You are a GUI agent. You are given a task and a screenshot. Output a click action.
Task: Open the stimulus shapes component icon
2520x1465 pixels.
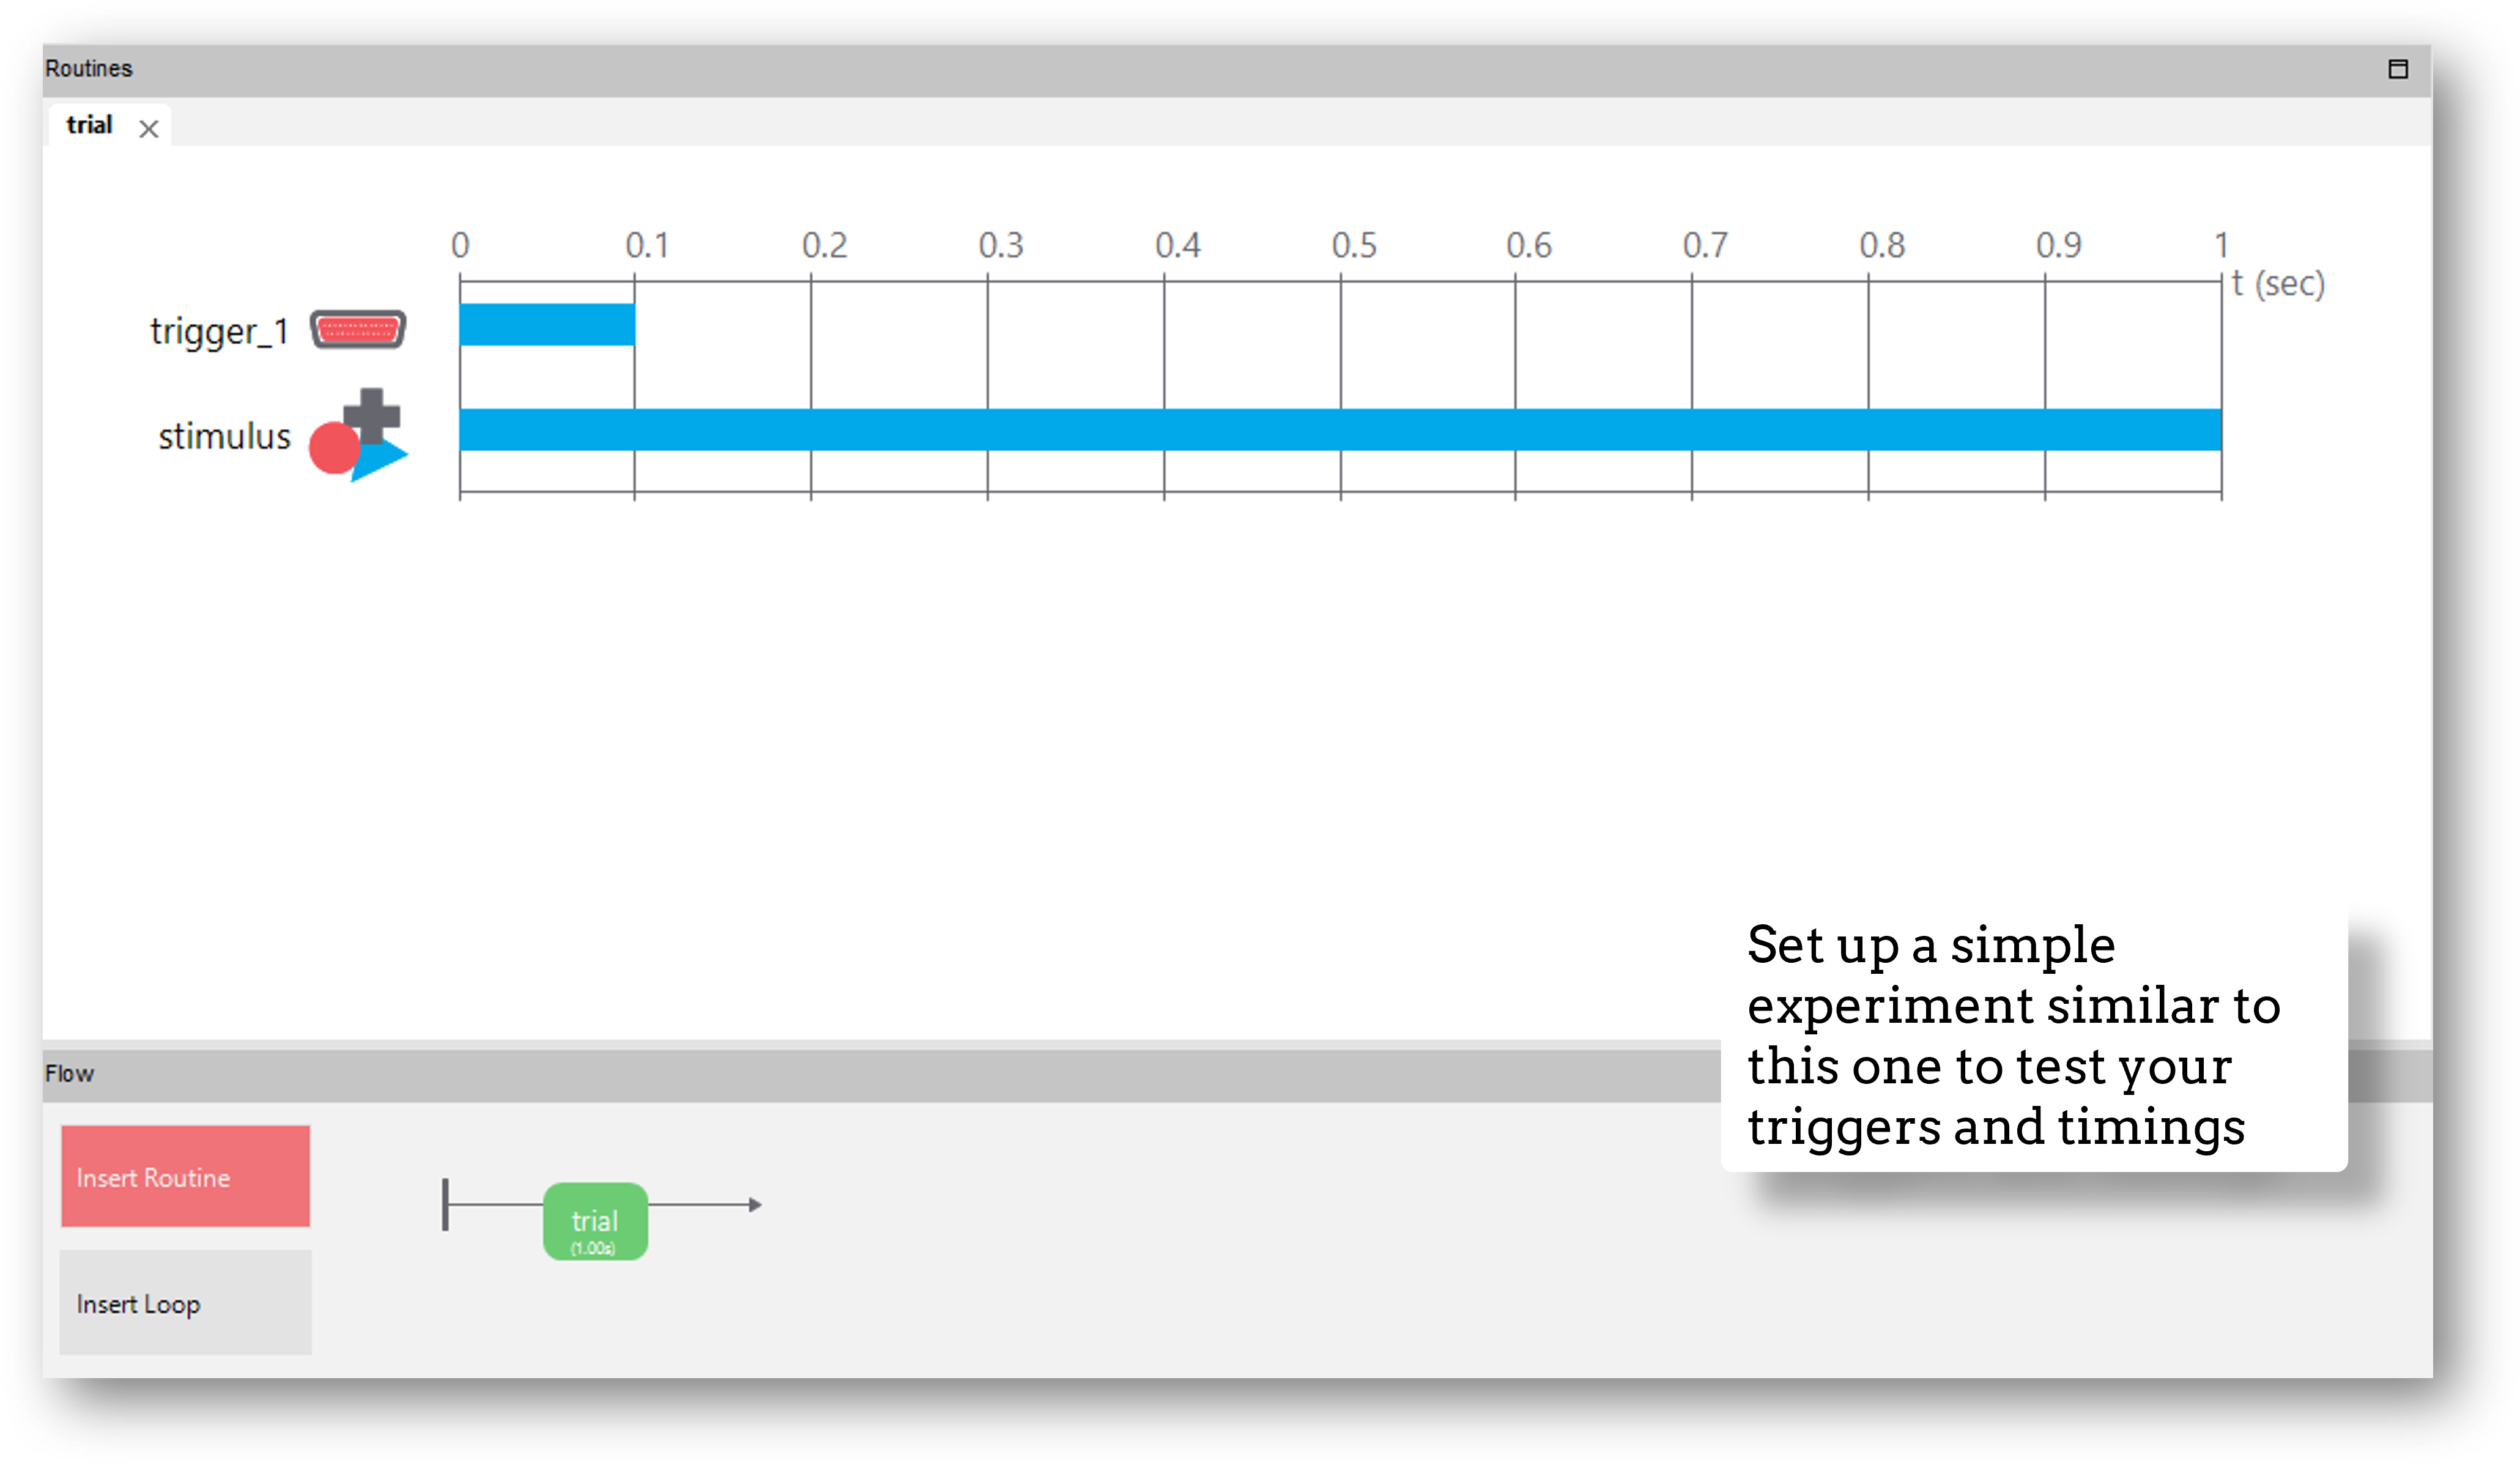[358, 434]
